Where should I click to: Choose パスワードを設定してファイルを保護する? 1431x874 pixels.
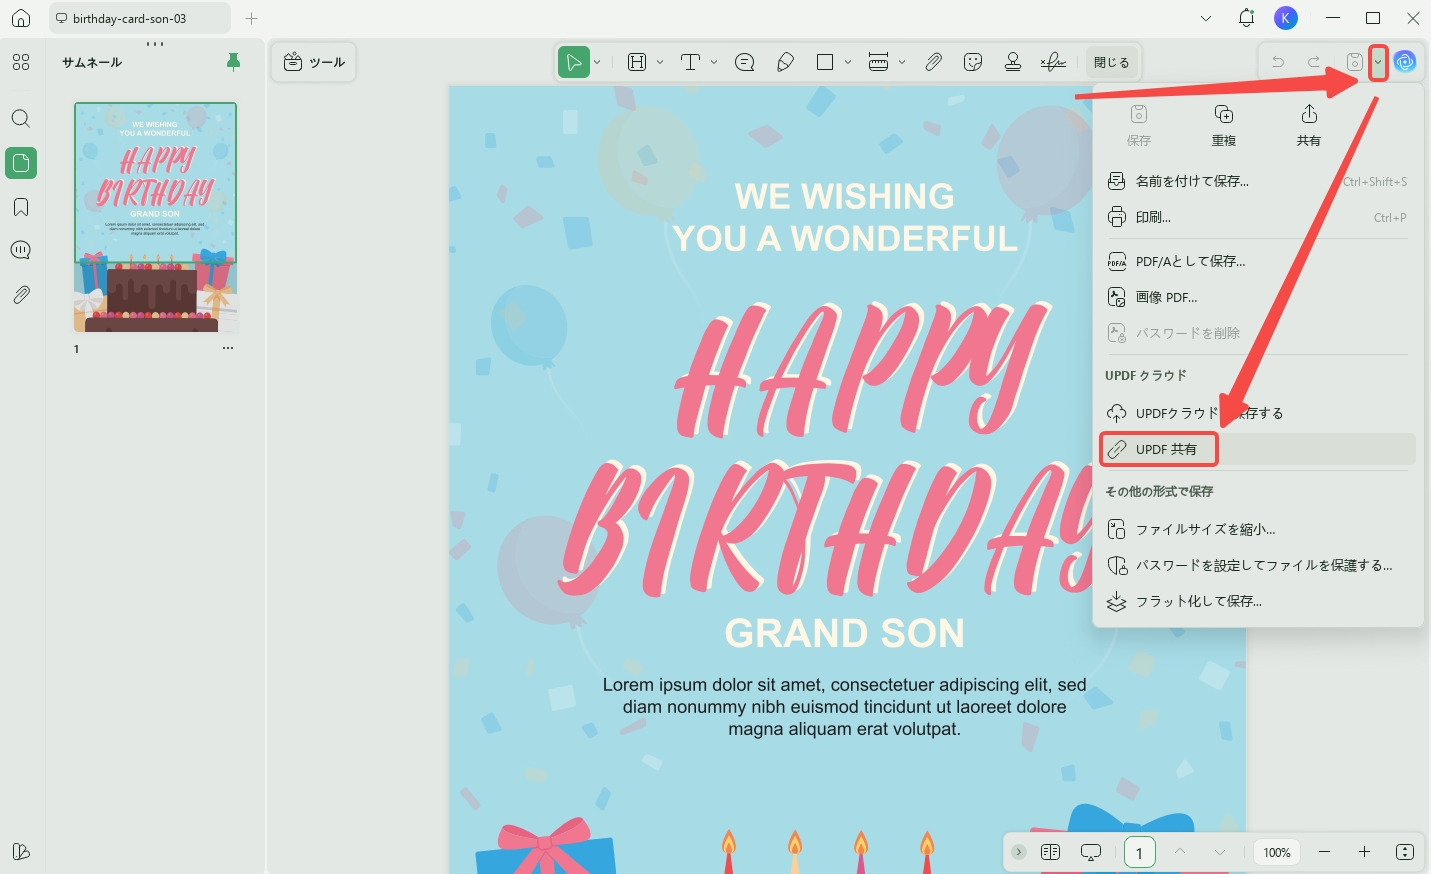(1258, 565)
